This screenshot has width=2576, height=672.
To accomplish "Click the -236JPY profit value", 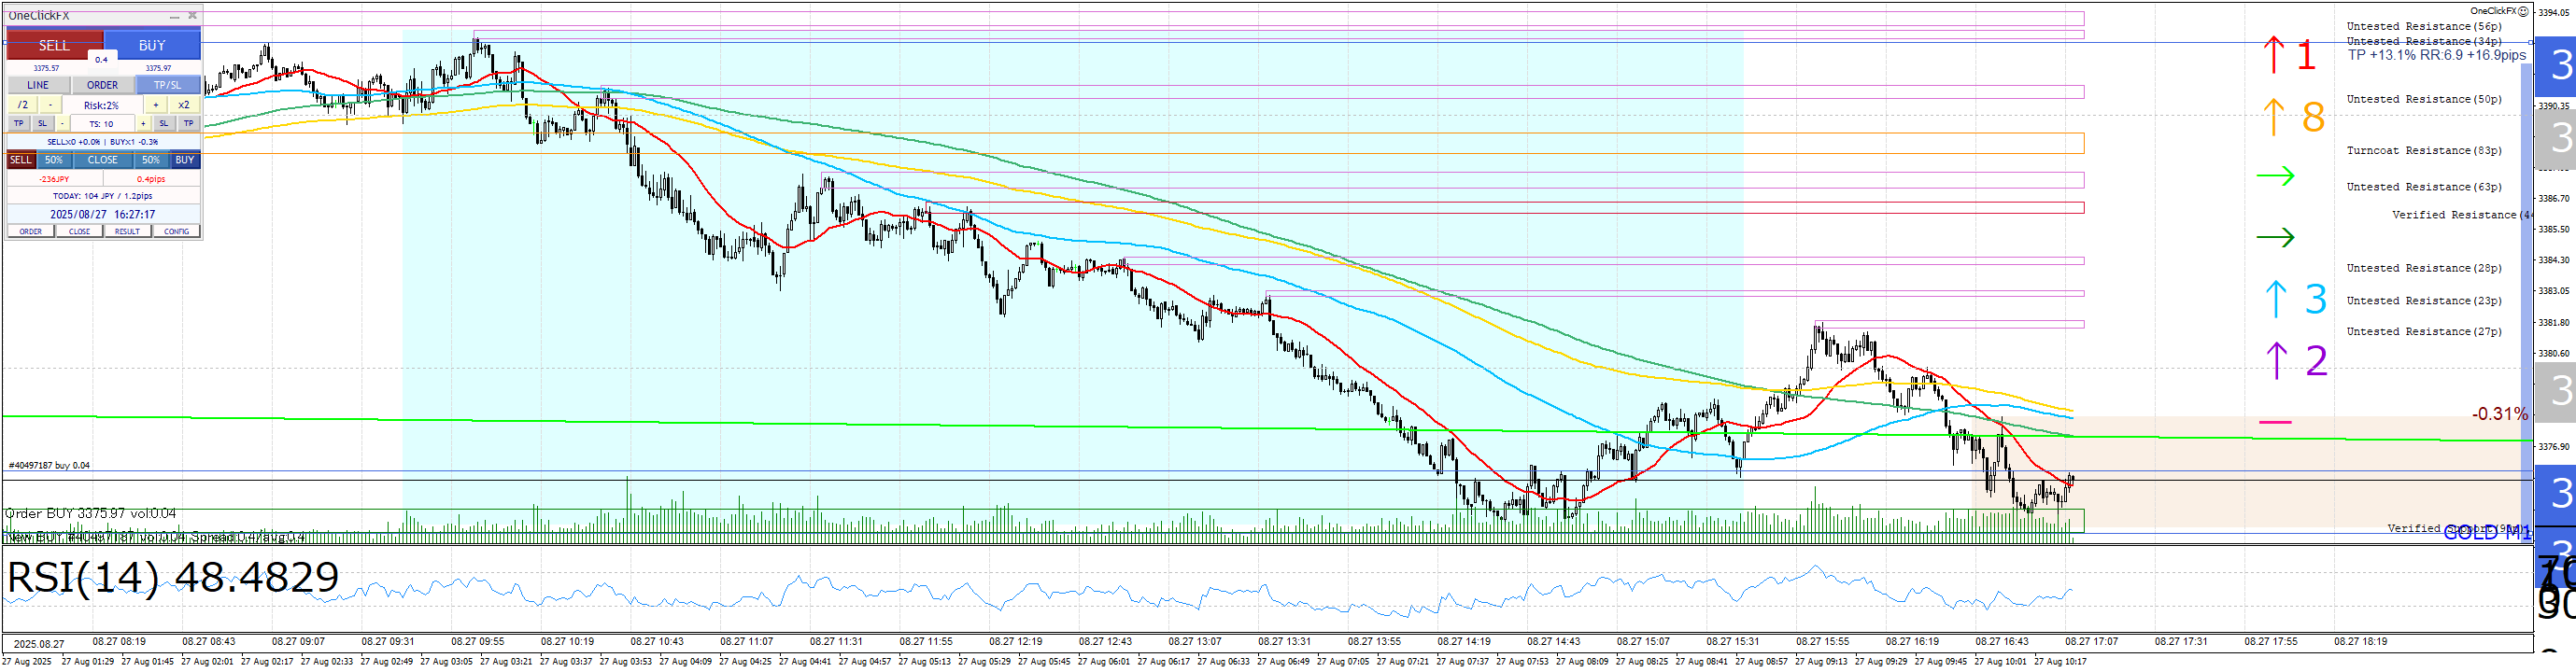I will coord(54,179).
